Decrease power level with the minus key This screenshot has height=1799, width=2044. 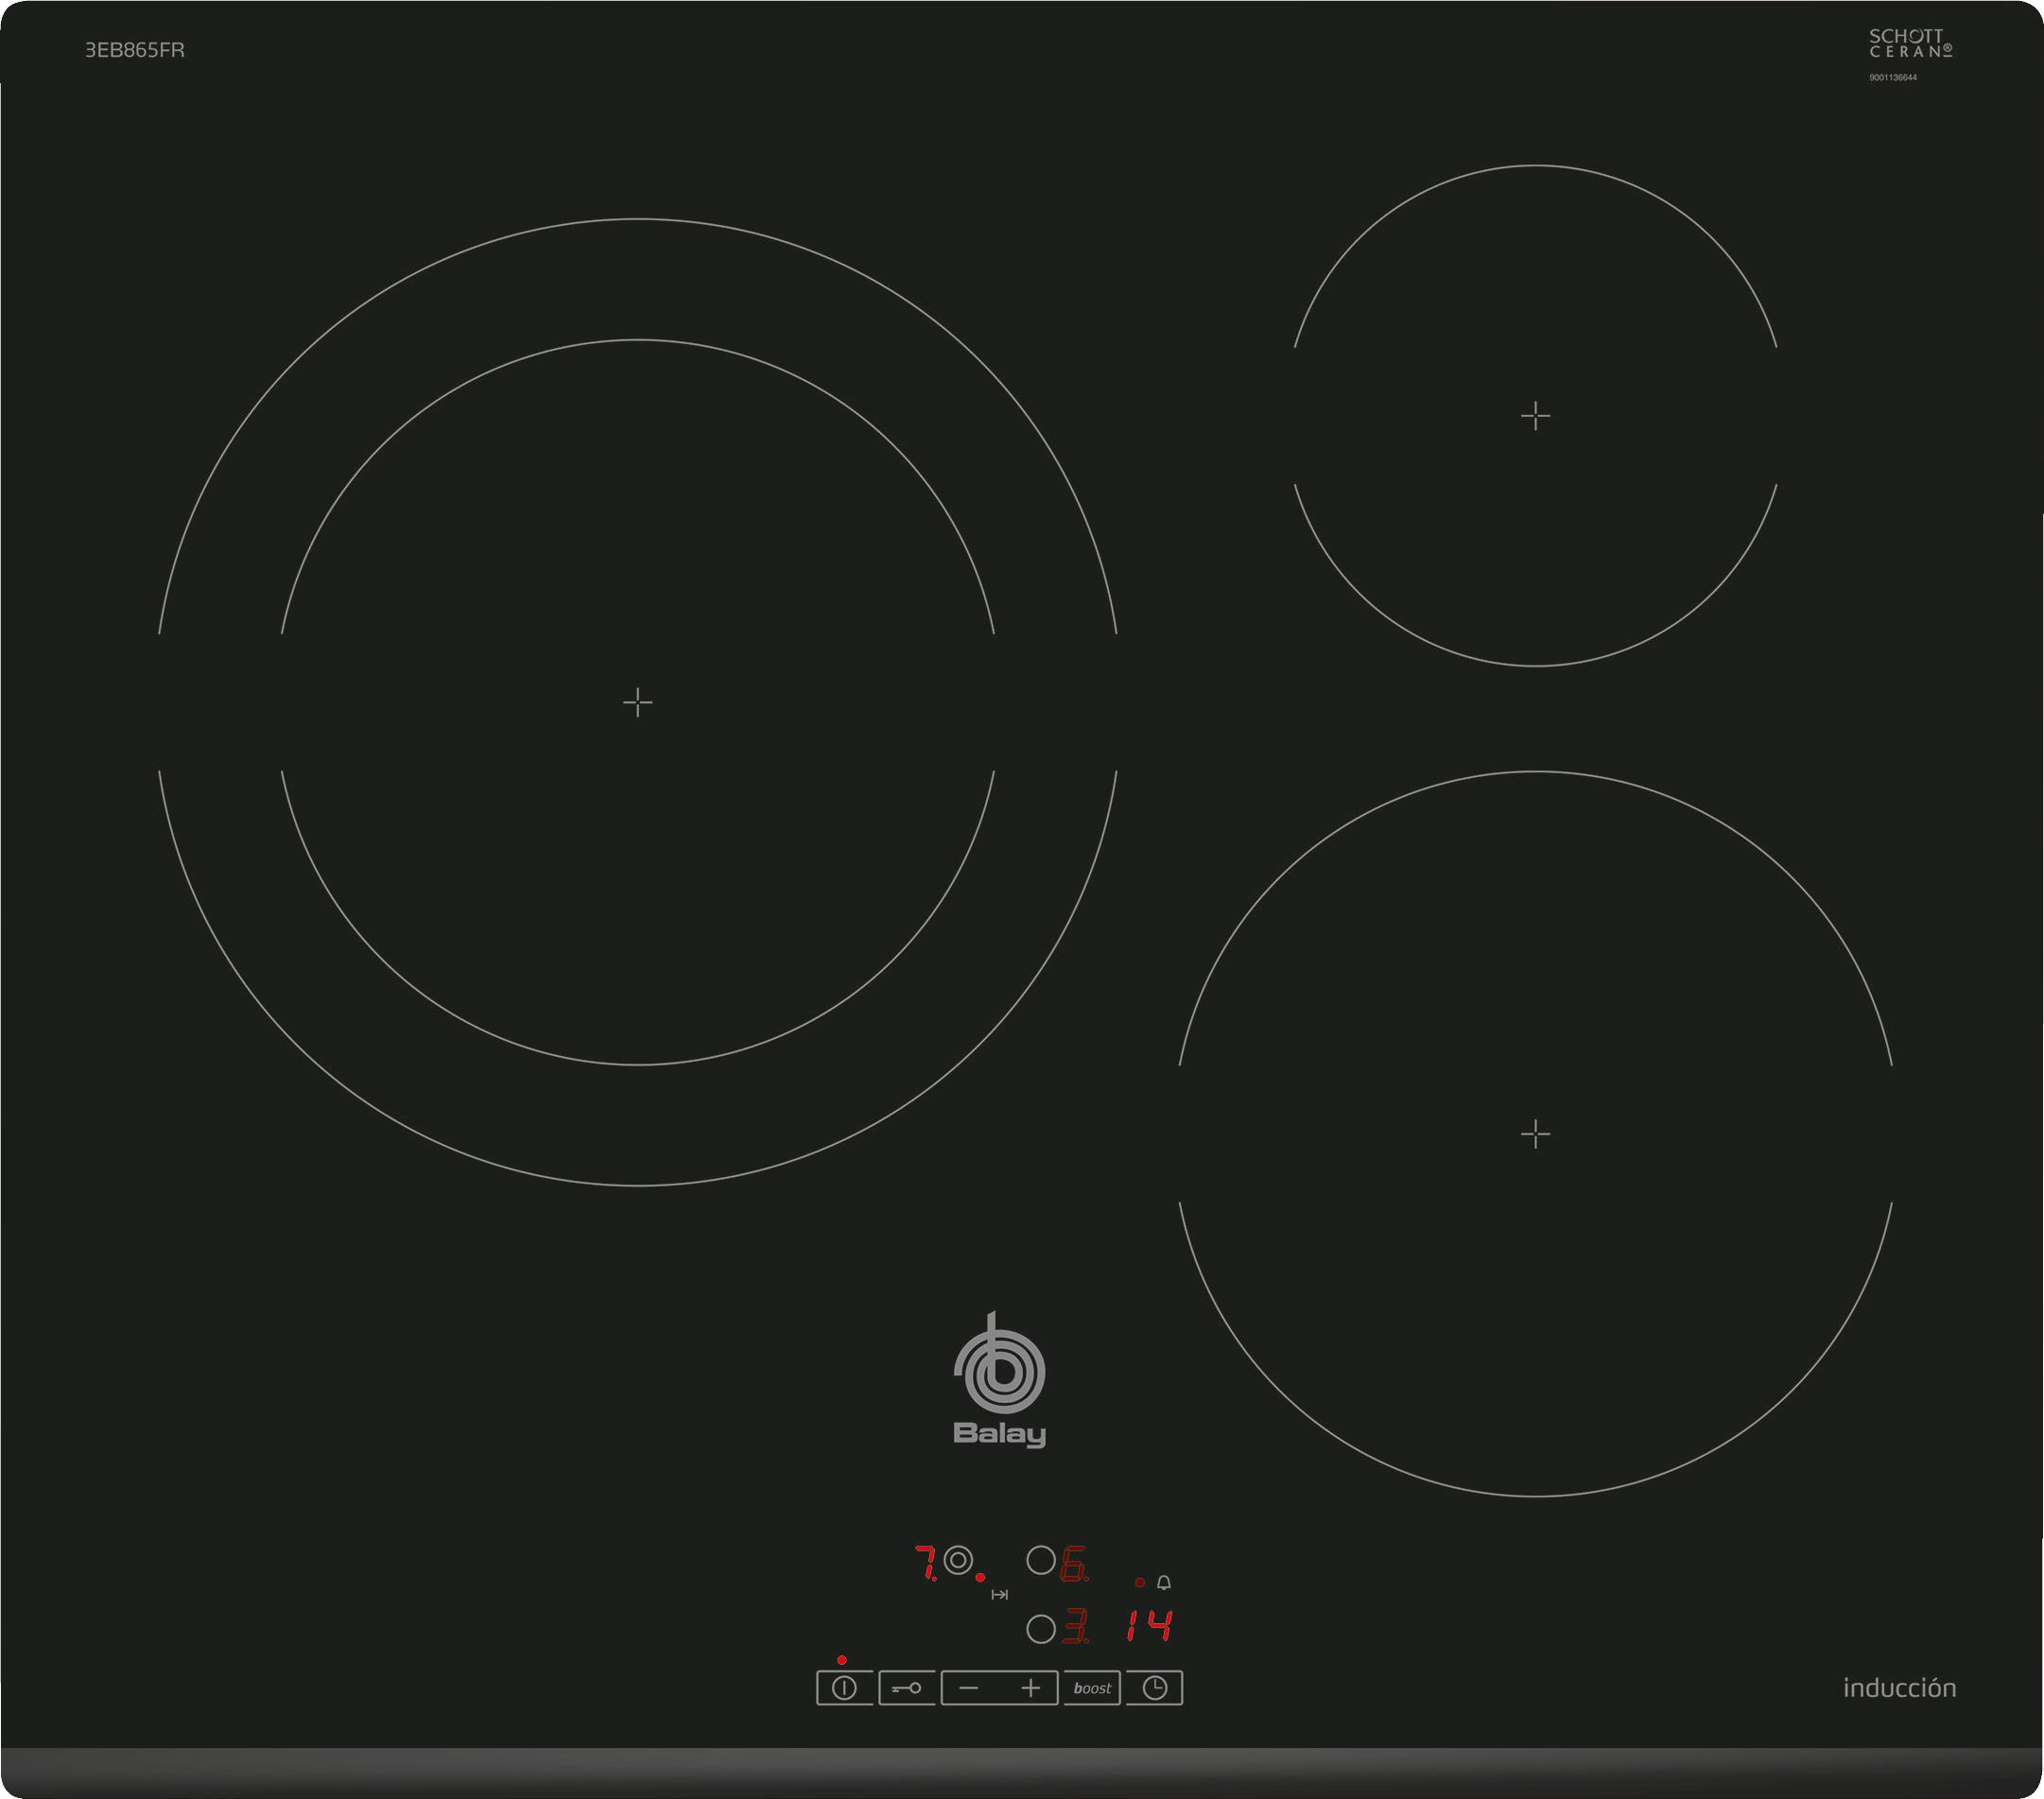968,1688
